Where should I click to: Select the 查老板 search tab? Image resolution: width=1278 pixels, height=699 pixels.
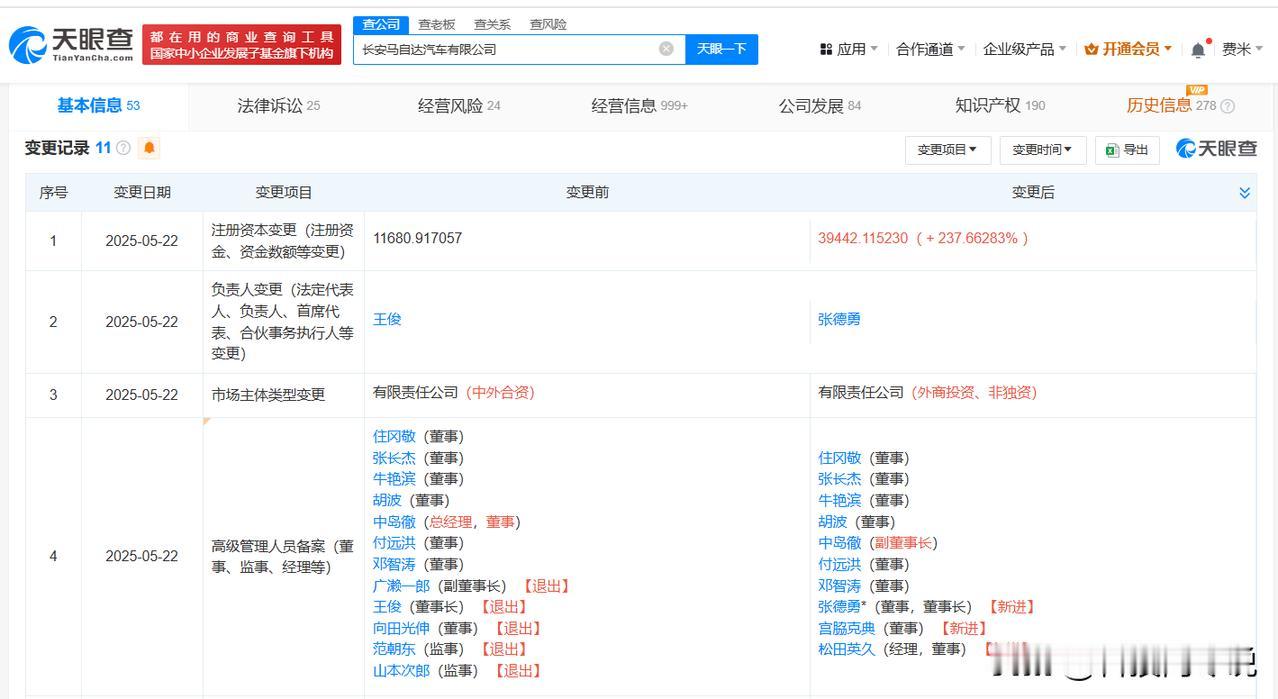[x=436, y=24]
